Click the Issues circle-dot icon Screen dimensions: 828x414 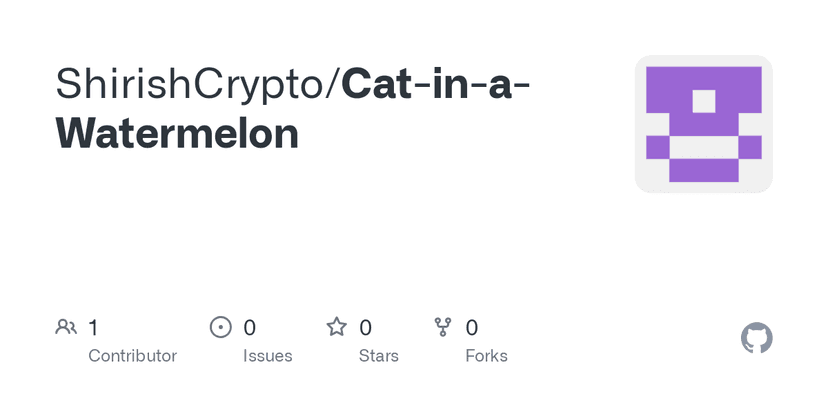click(x=220, y=327)
